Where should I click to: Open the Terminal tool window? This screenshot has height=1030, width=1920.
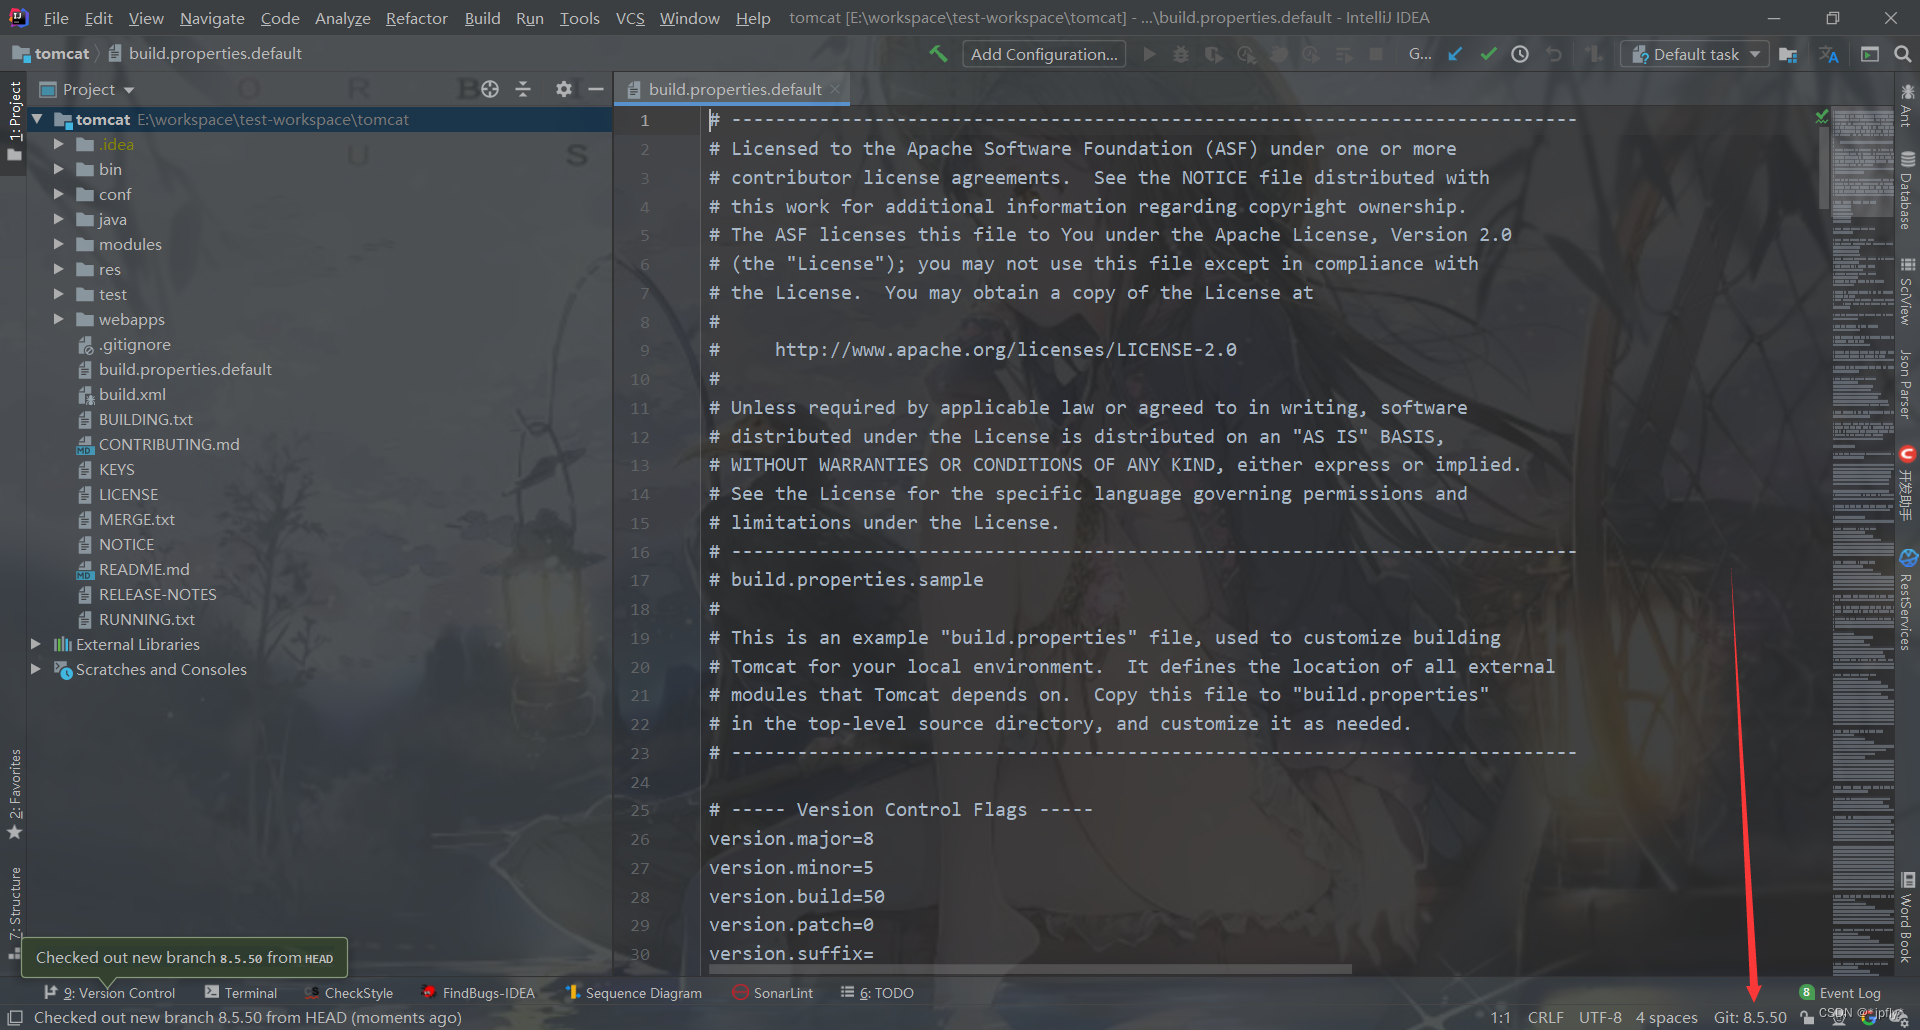241,993
